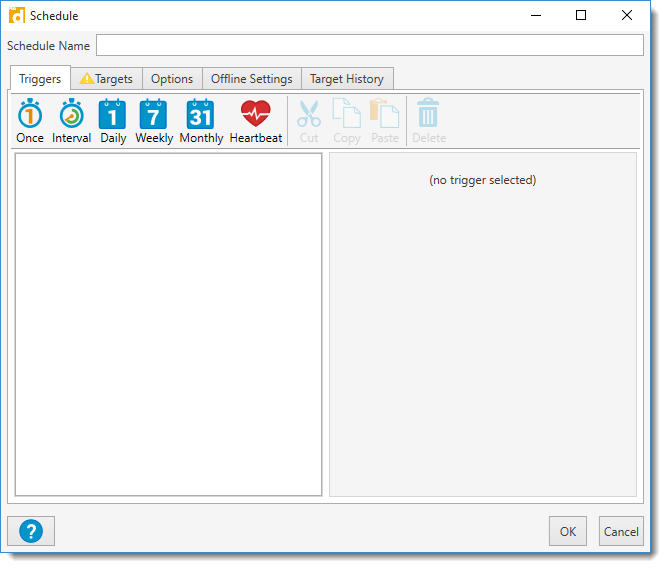
Task: Select the Triggers tab
Action: click(40, 79)
